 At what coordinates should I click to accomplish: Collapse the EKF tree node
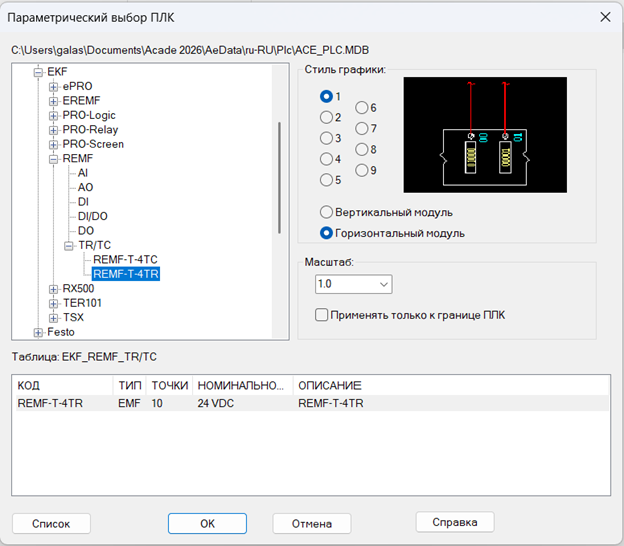(x=38, y=72)
